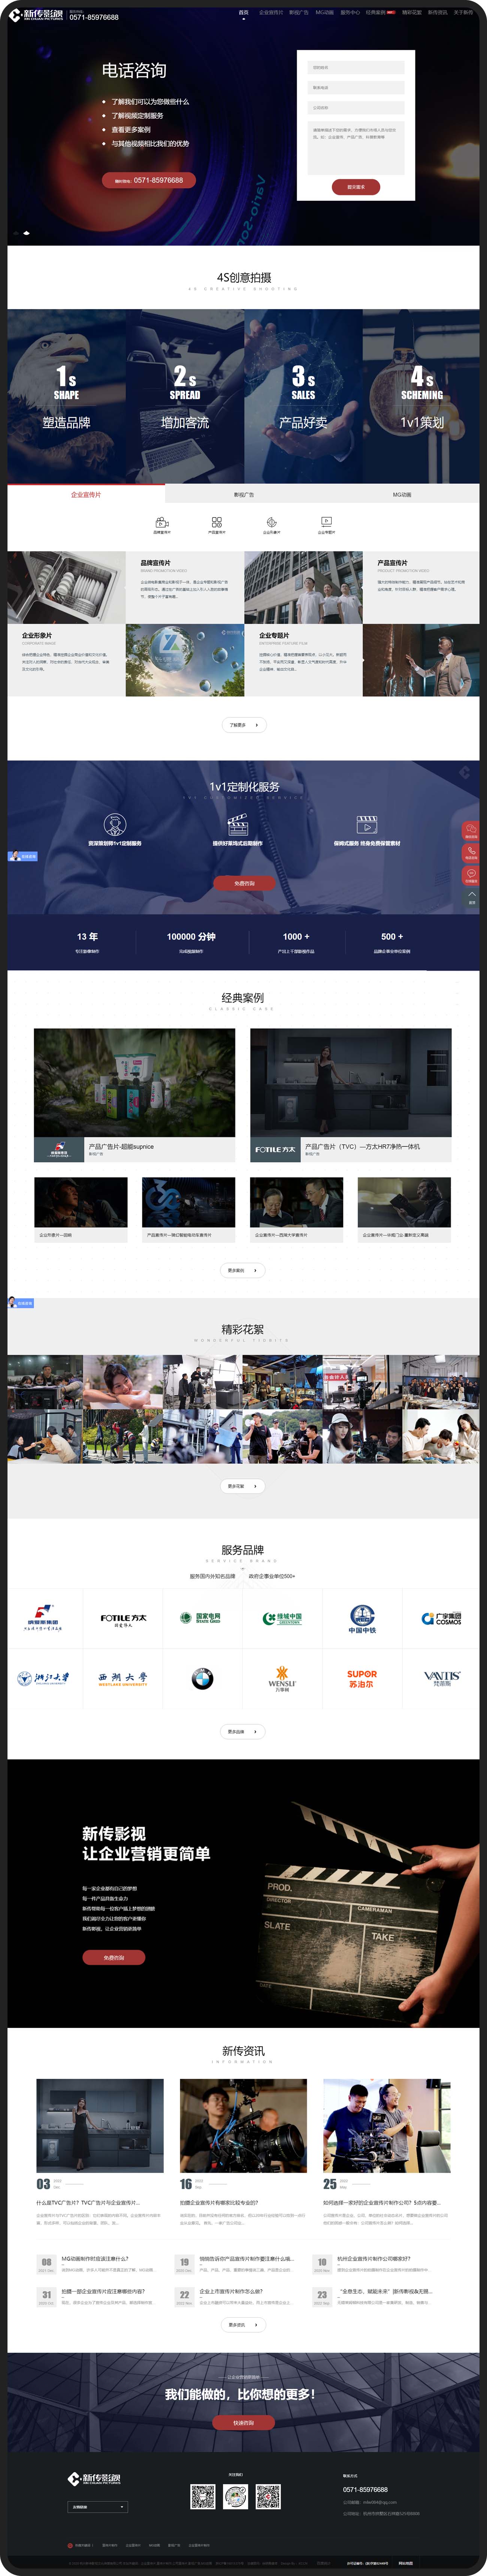Expand 了解更多 button below promo videos
This screenshot has height=2576, width=487.
tap(243, 725)
